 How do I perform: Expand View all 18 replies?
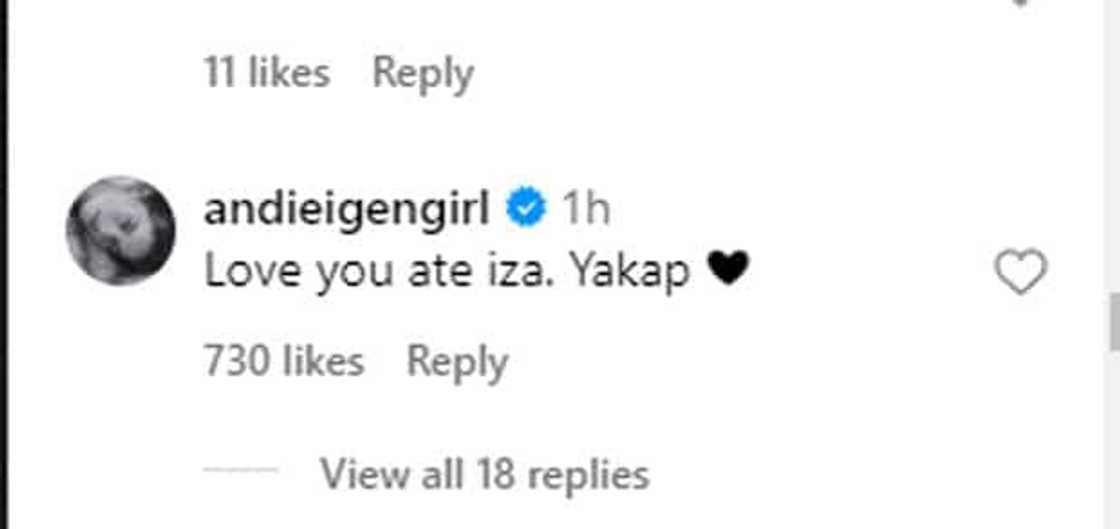[x=484, y=472]
